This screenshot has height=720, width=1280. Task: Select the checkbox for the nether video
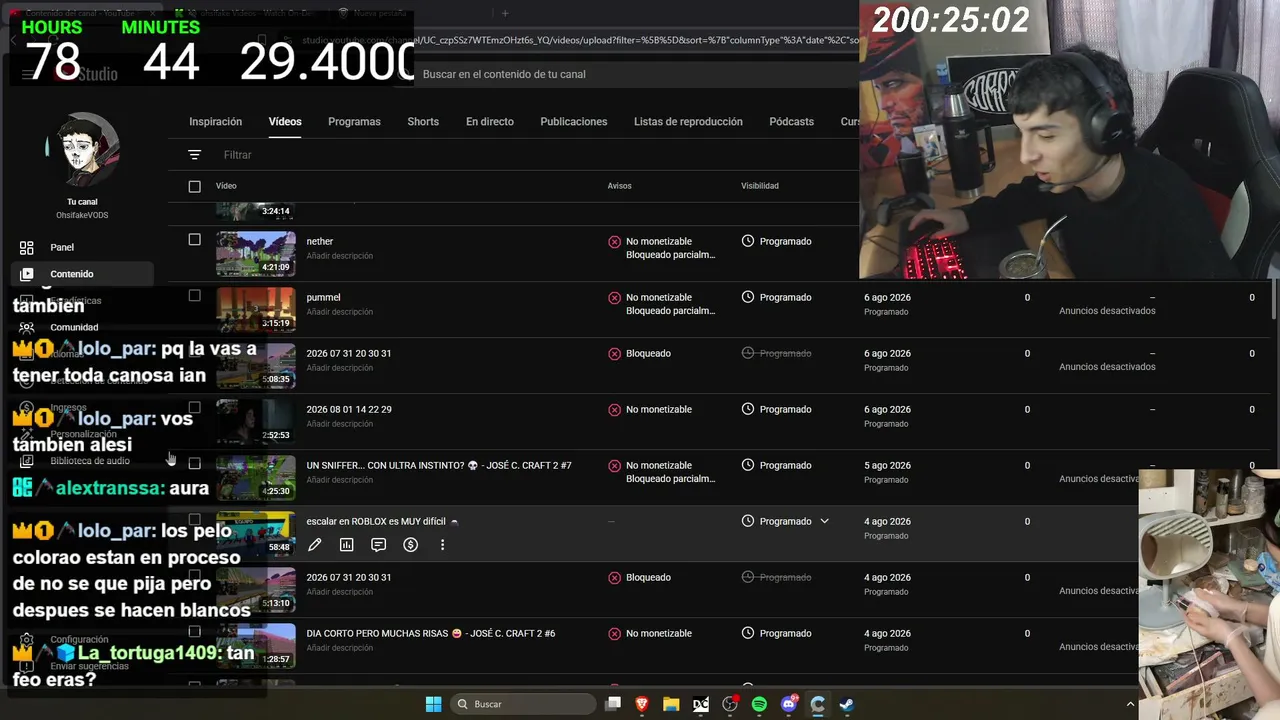coord(194,240)
